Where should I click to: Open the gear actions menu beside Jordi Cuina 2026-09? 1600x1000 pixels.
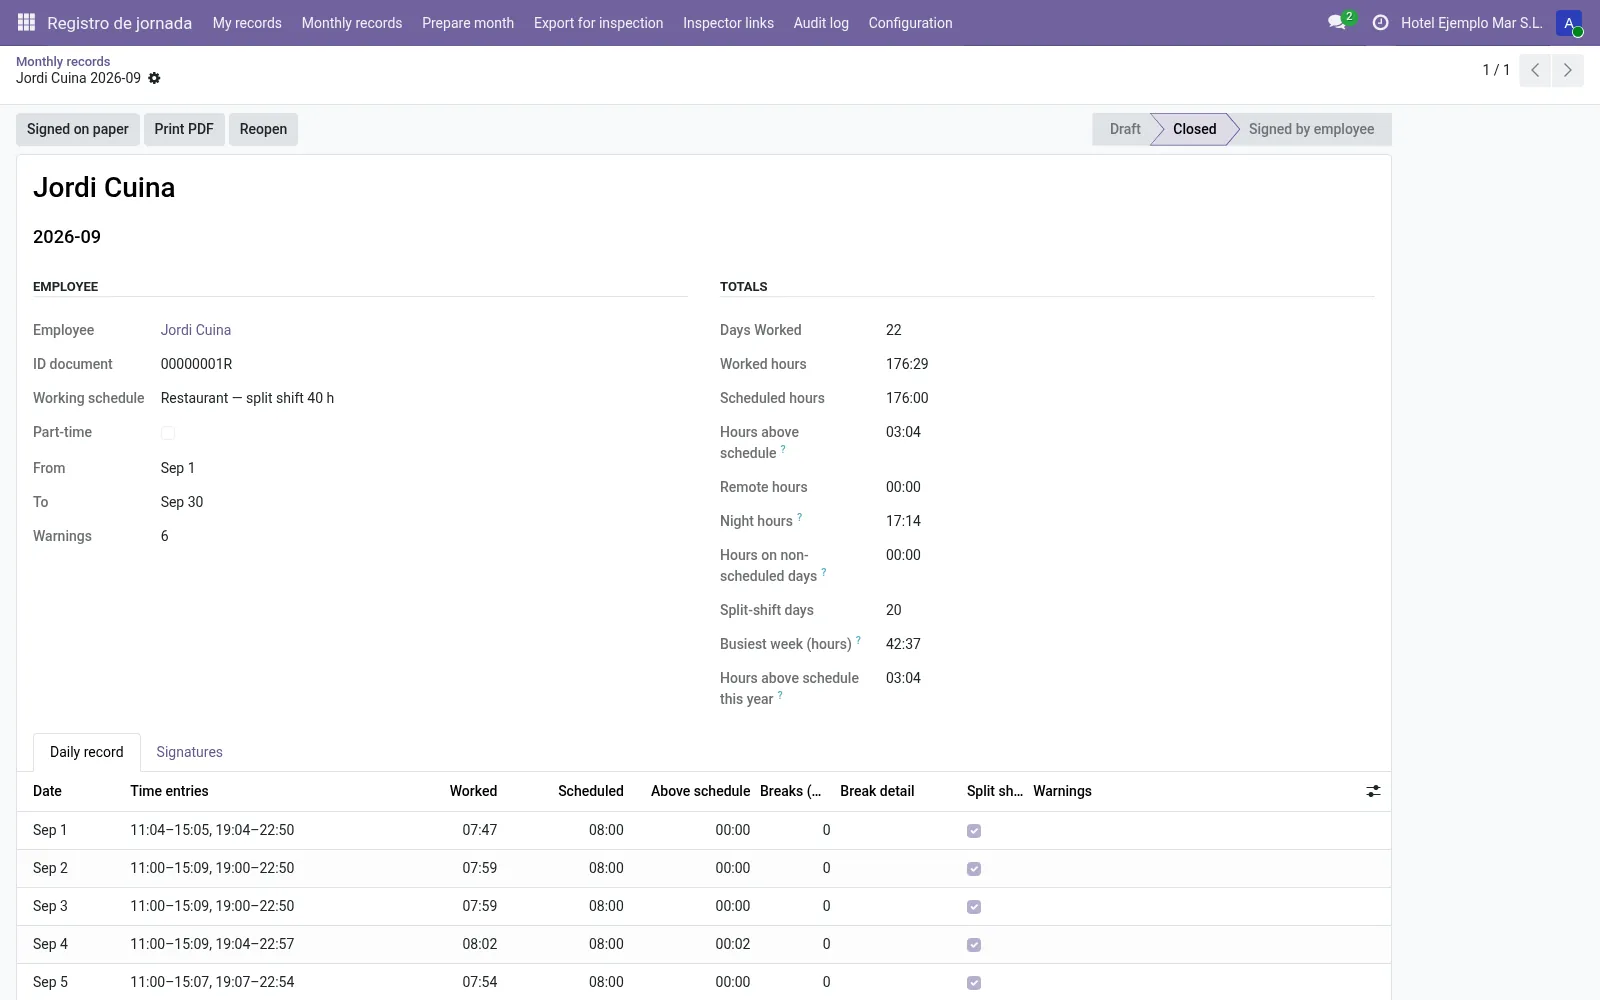[154, 78]
